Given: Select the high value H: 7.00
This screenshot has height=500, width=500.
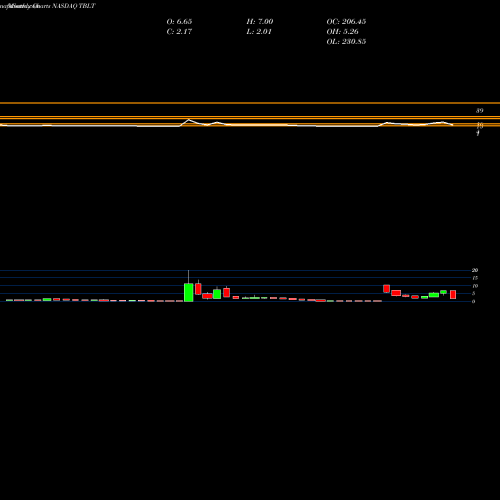Looking at the screenshot, I should point(260,22).
